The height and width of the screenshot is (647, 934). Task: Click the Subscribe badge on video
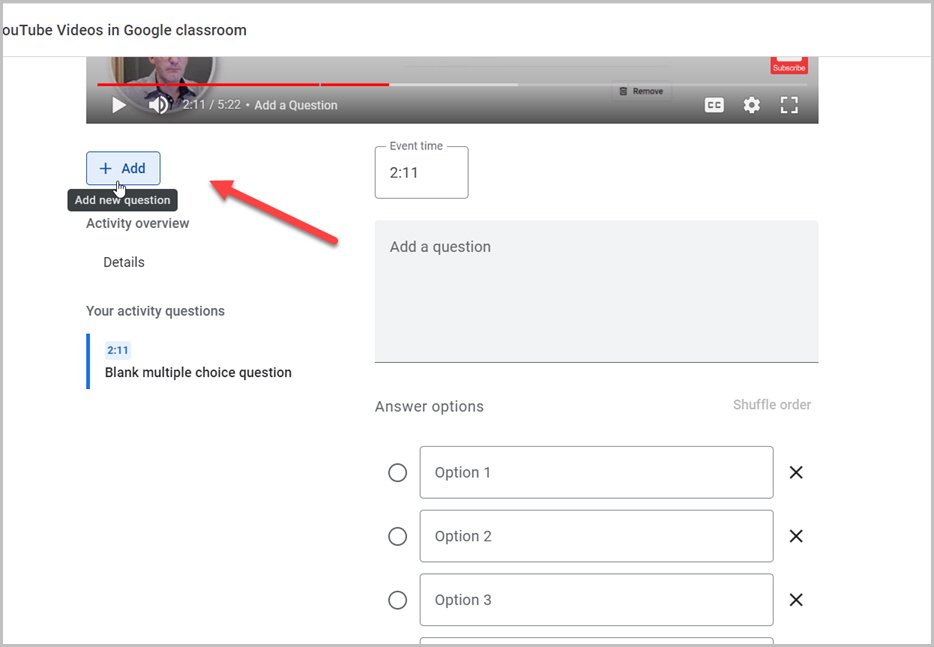[x=789, y=65]
